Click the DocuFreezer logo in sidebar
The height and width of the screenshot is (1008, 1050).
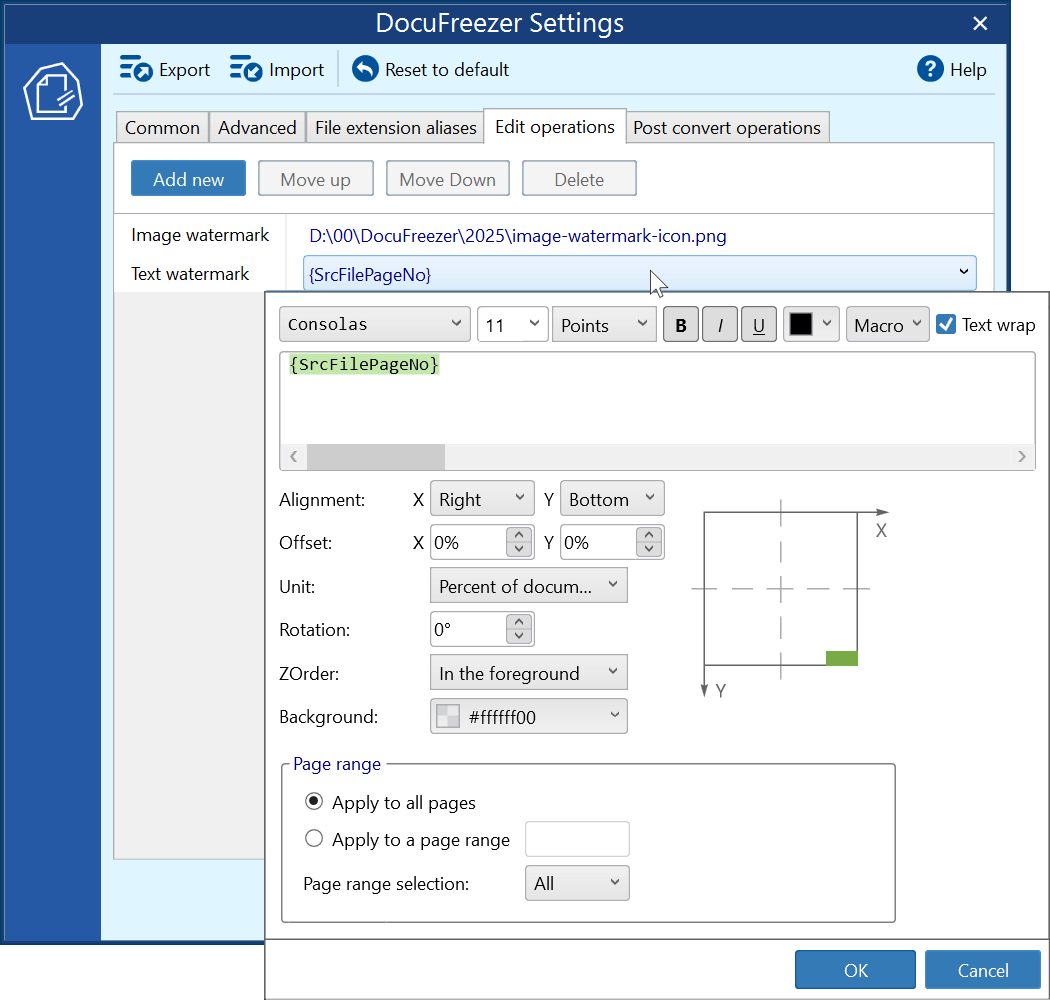tap(52, 91)
